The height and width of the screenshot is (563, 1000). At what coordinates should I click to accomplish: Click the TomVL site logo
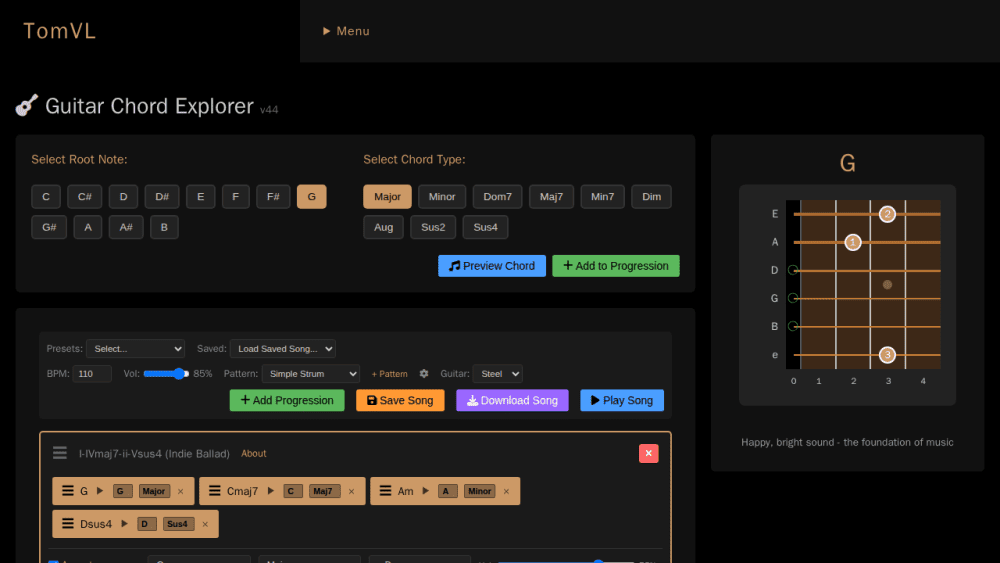[x=59, y=31]
